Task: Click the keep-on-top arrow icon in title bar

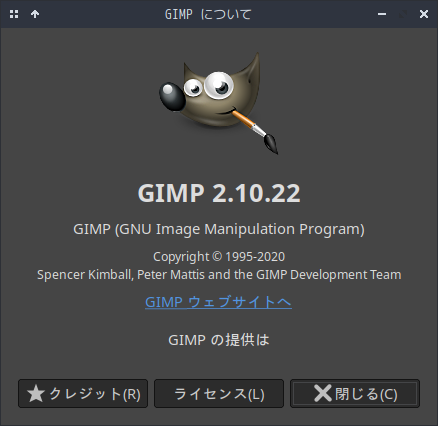Action: pyautogui.click(x=35, y=14)
